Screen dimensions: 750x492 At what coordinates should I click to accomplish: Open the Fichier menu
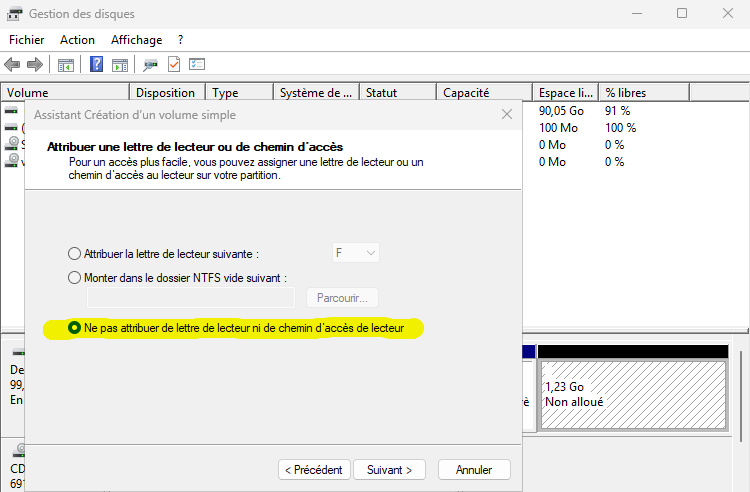click(x=27, y=40)
